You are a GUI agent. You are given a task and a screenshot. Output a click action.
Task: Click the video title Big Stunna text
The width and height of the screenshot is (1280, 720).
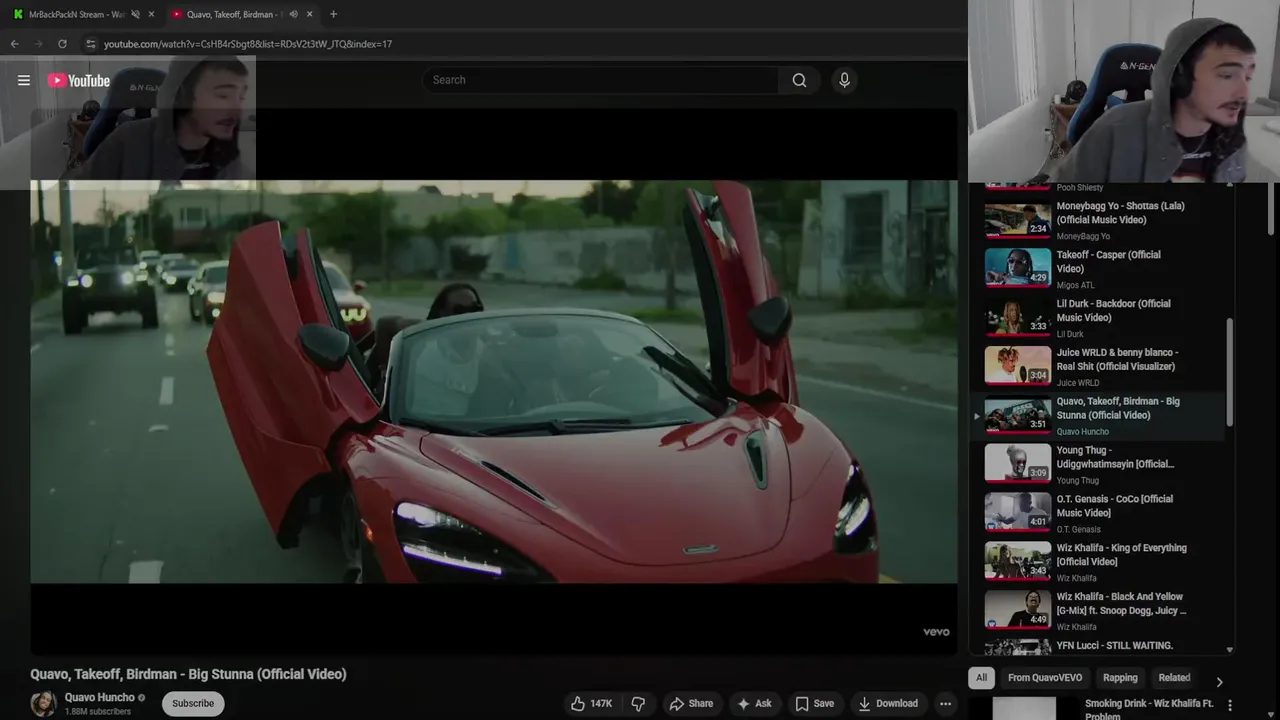coord(188,674)
